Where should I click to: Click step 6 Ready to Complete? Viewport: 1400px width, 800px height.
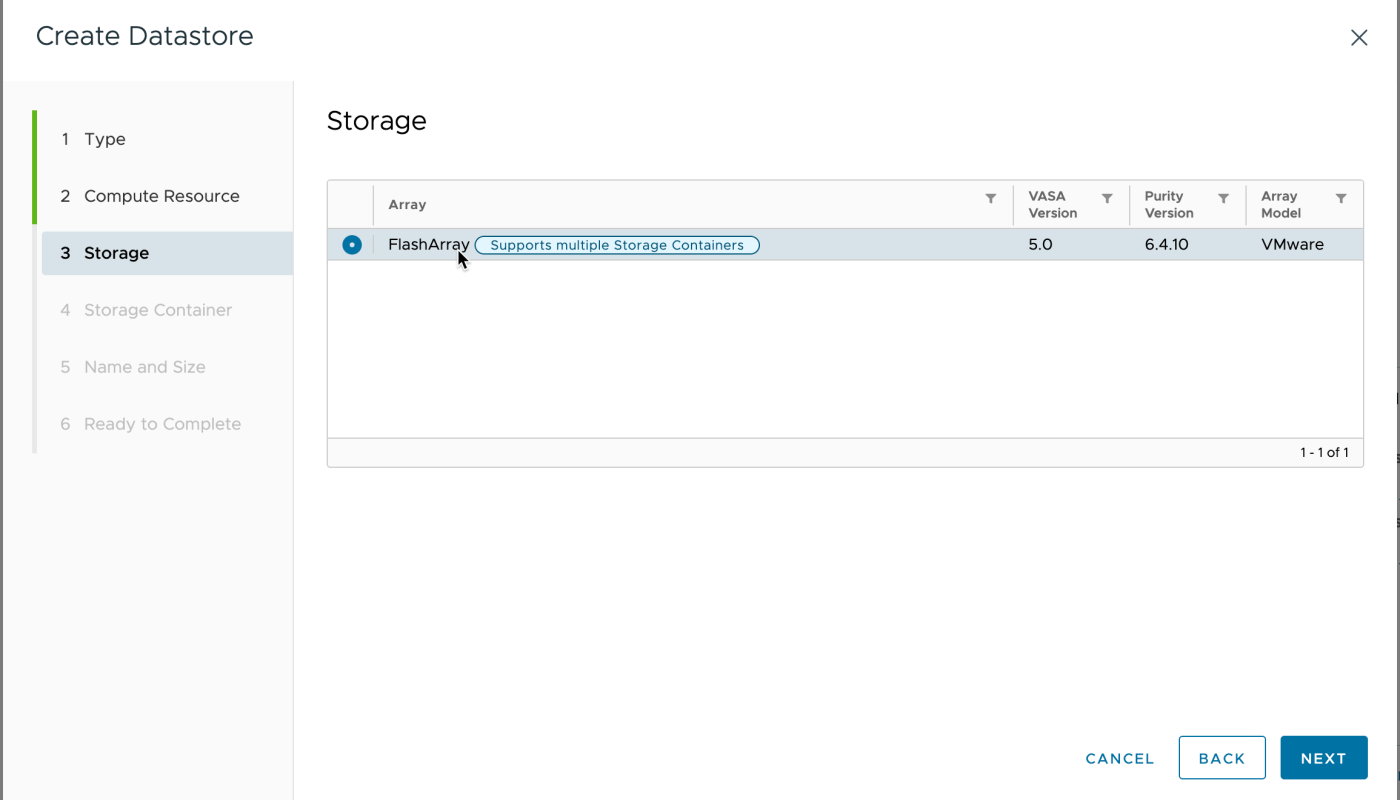162,424
